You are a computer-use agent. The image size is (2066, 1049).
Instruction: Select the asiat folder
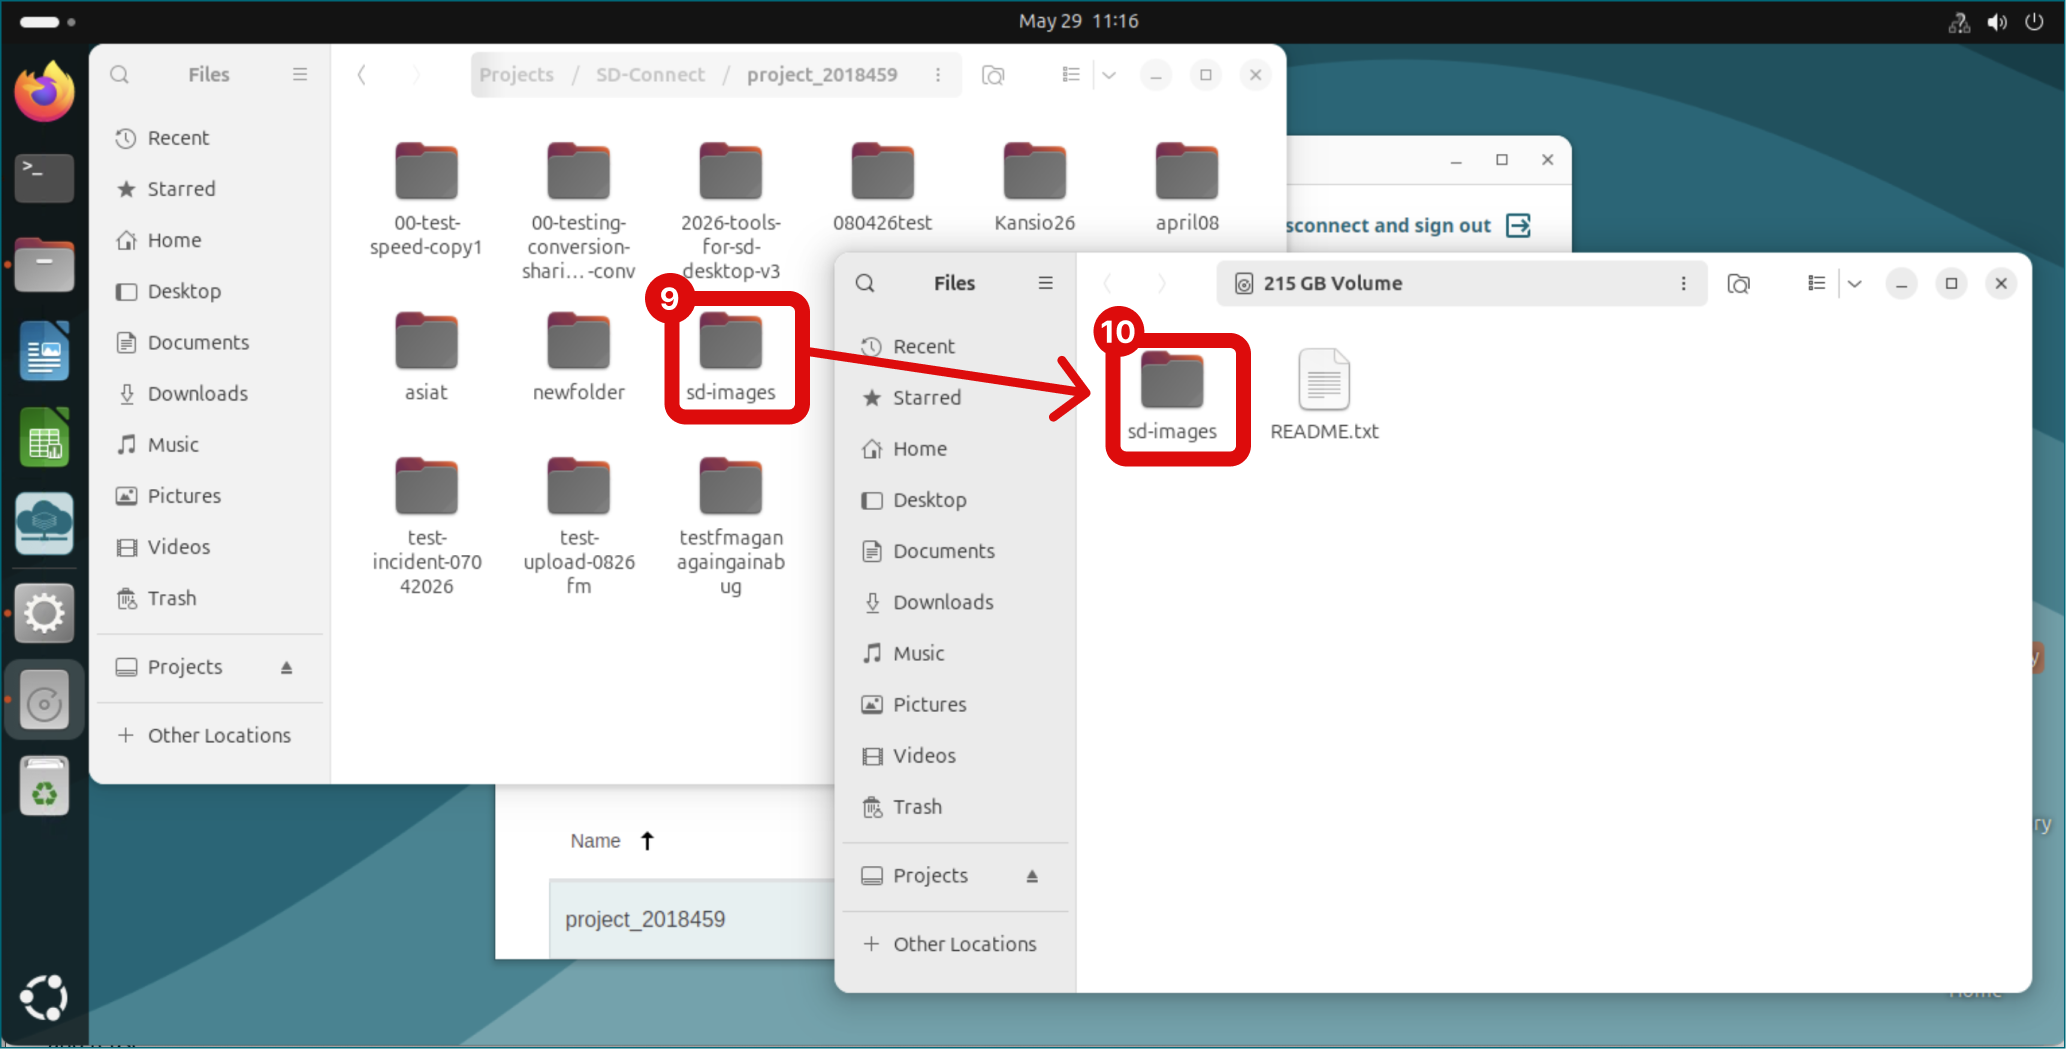tap(426, 357)
